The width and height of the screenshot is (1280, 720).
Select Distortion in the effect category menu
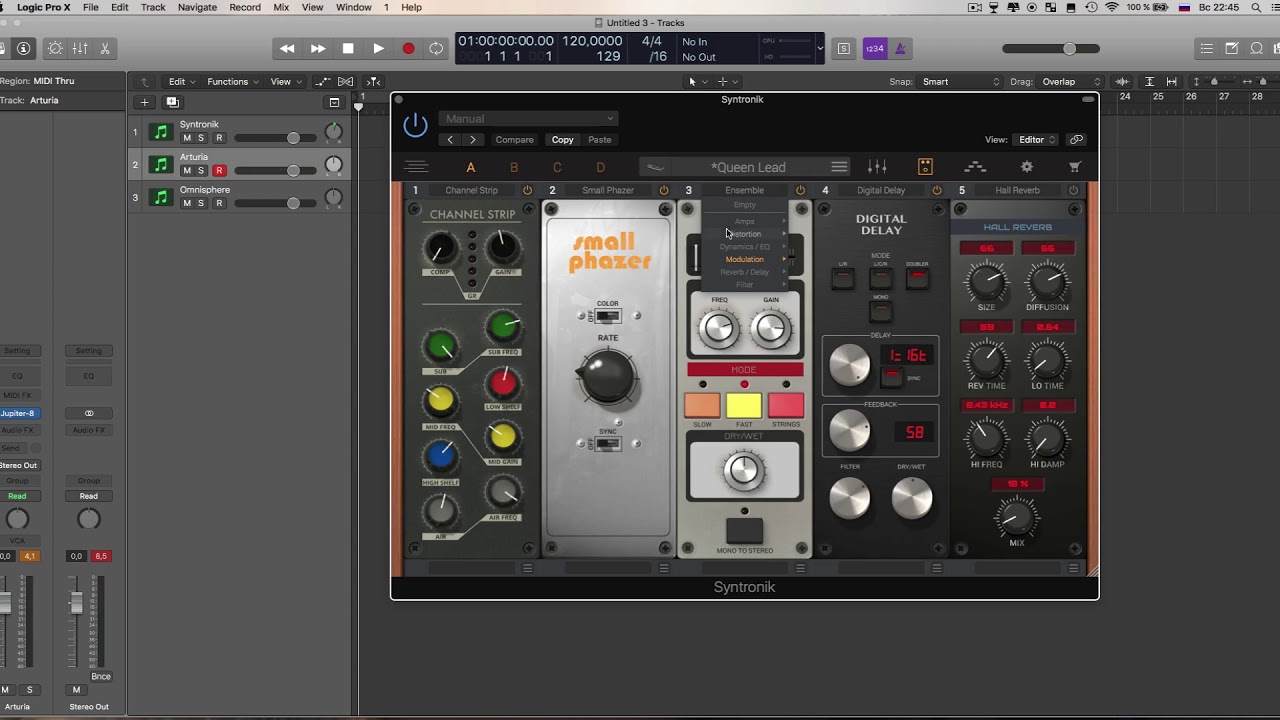click(x=745, y=234)
